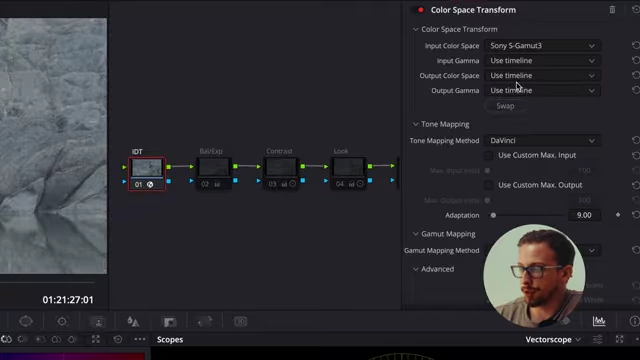
Task: Open the Tone Mapping Method dropdown
Action: point(542,140)
